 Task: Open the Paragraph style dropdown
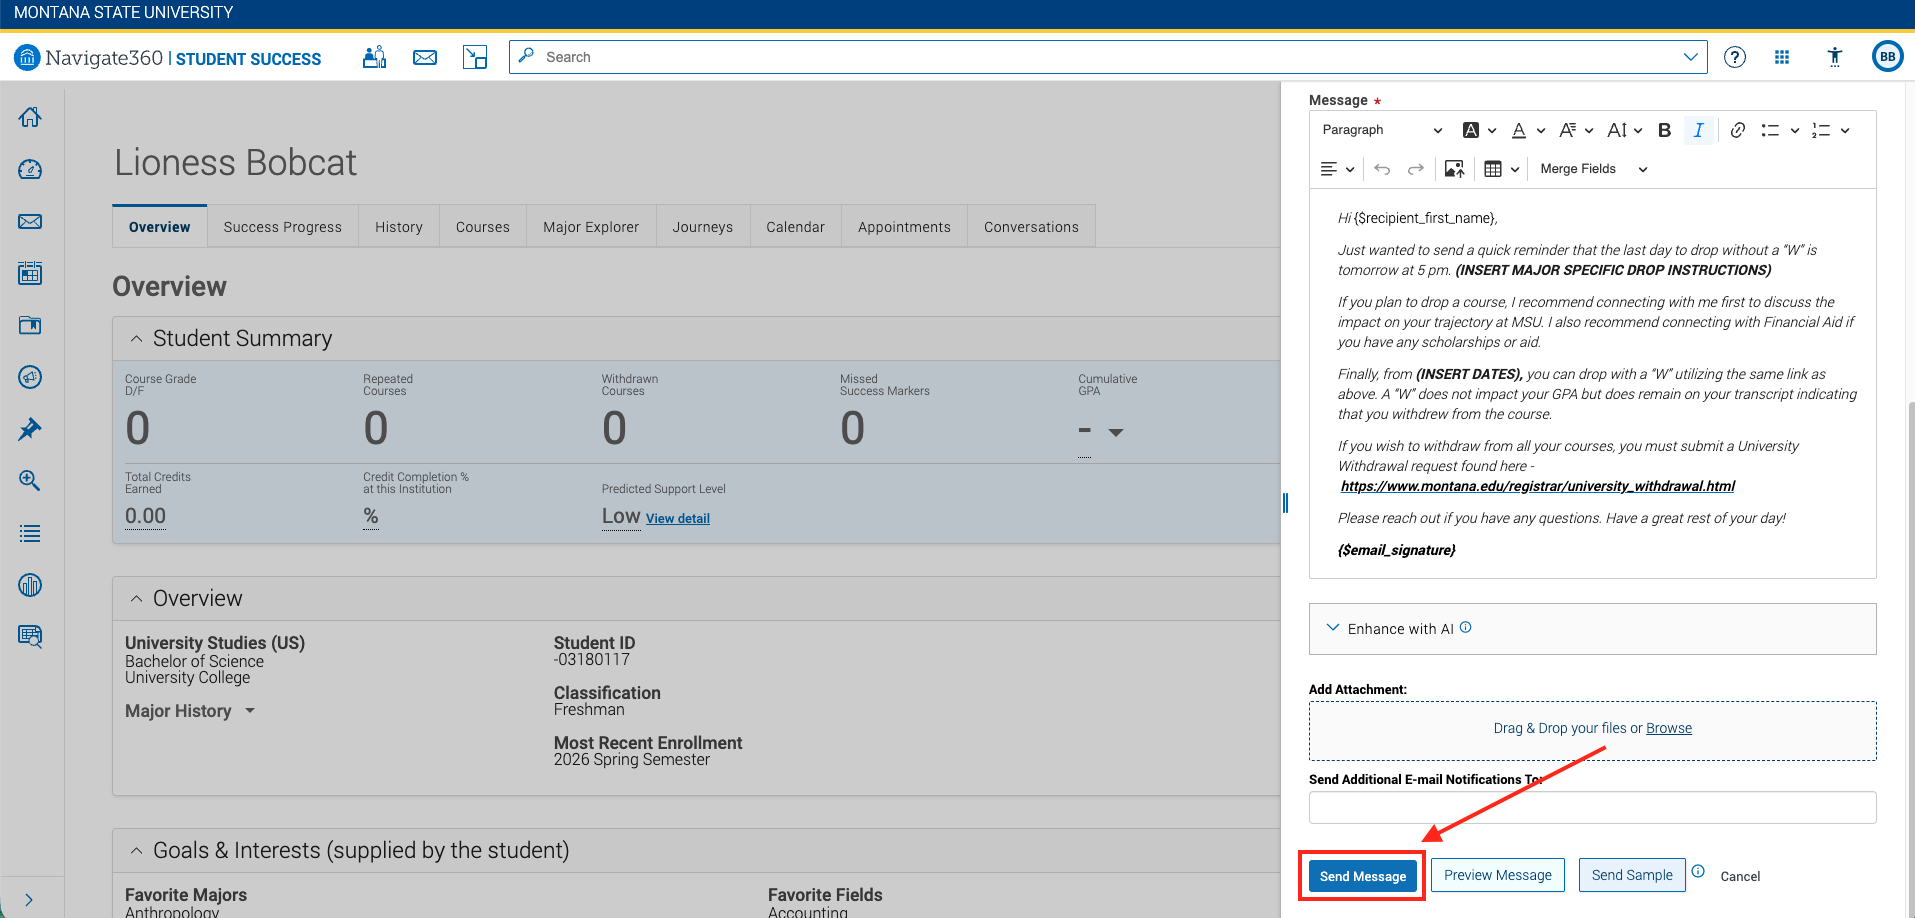pos(1382,130)
